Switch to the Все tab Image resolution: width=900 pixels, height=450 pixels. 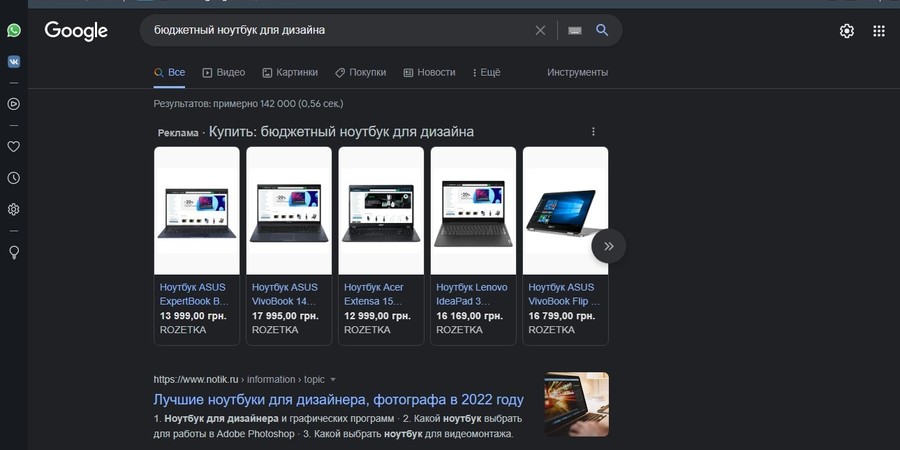(169, 72)
